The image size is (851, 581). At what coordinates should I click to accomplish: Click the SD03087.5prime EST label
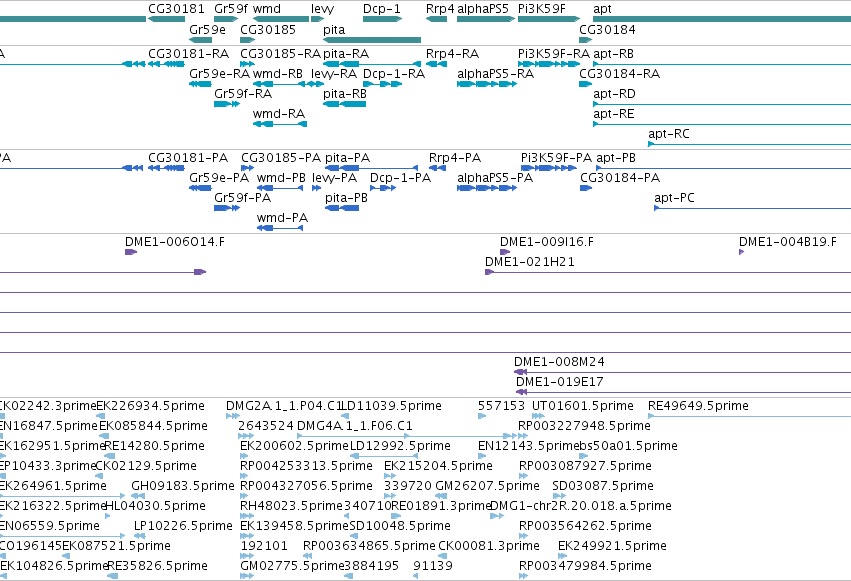tap(603, 486)
